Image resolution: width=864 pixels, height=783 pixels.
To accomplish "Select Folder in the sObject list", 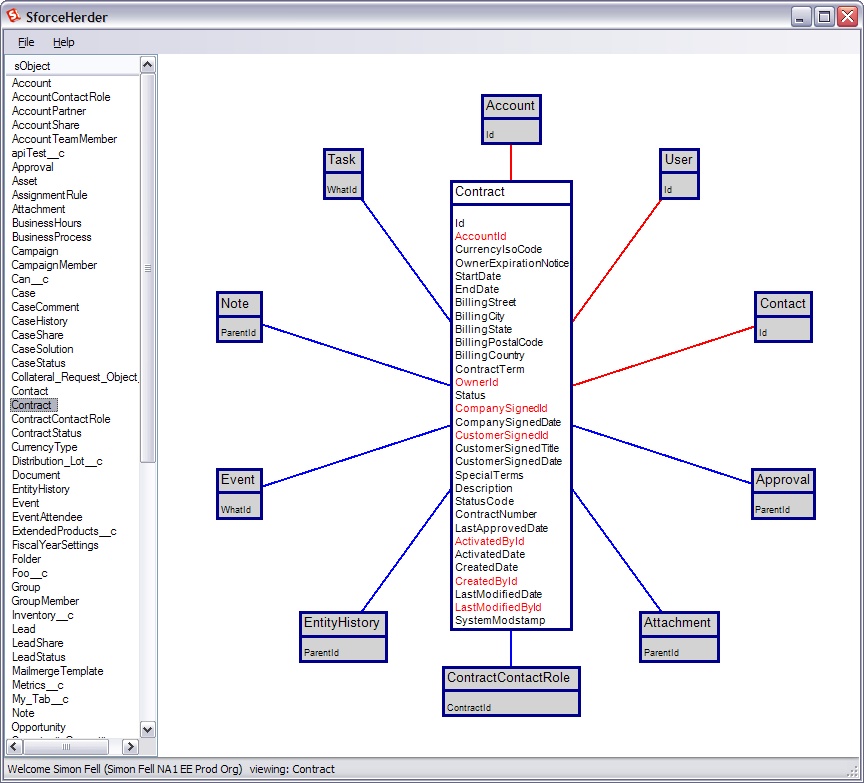I will point(26,559).
